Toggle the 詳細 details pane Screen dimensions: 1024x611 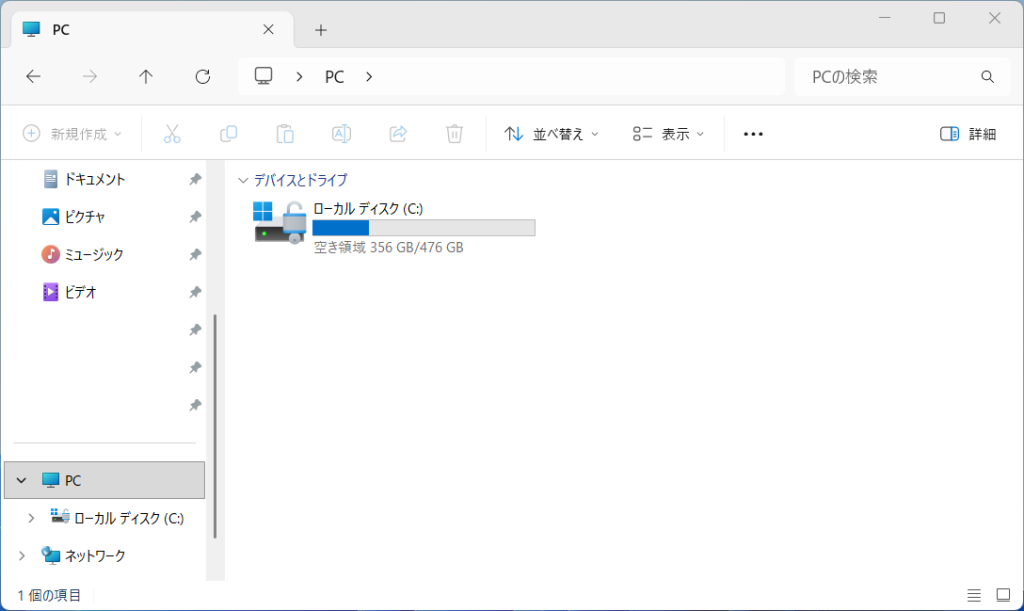click(968, 133)
